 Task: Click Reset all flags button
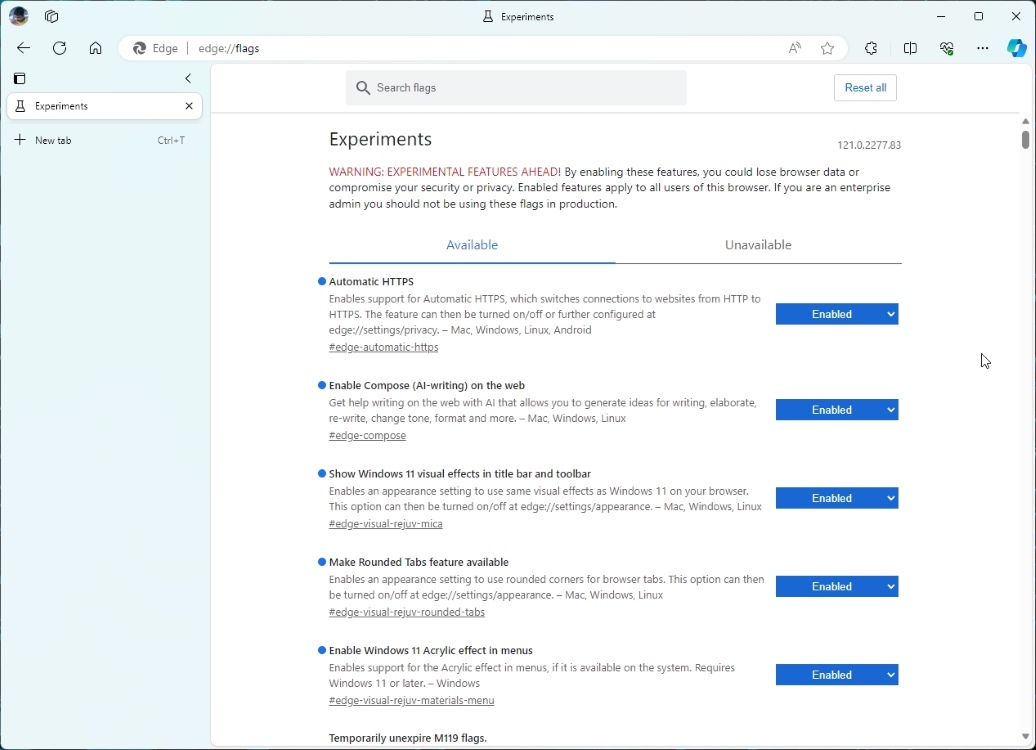coord(864,87)
